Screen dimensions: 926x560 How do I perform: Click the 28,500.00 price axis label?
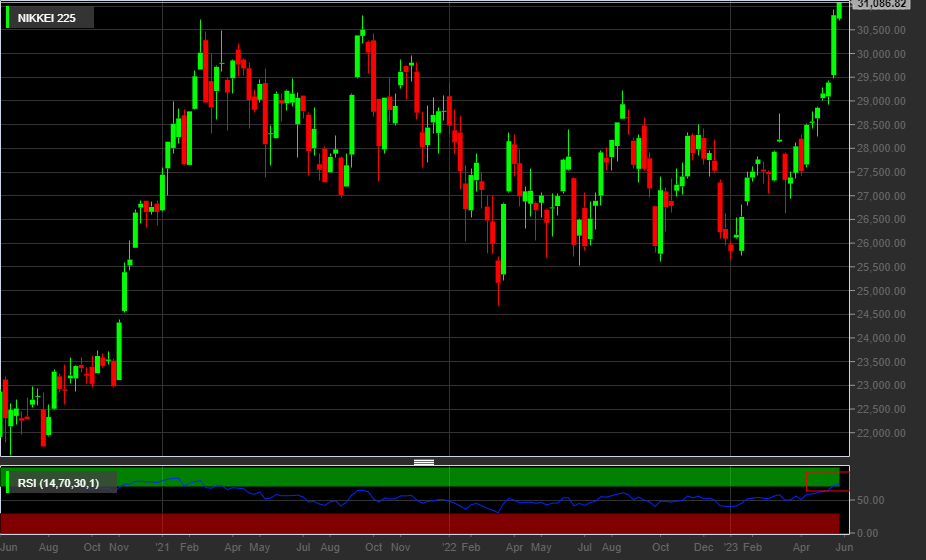881,125
